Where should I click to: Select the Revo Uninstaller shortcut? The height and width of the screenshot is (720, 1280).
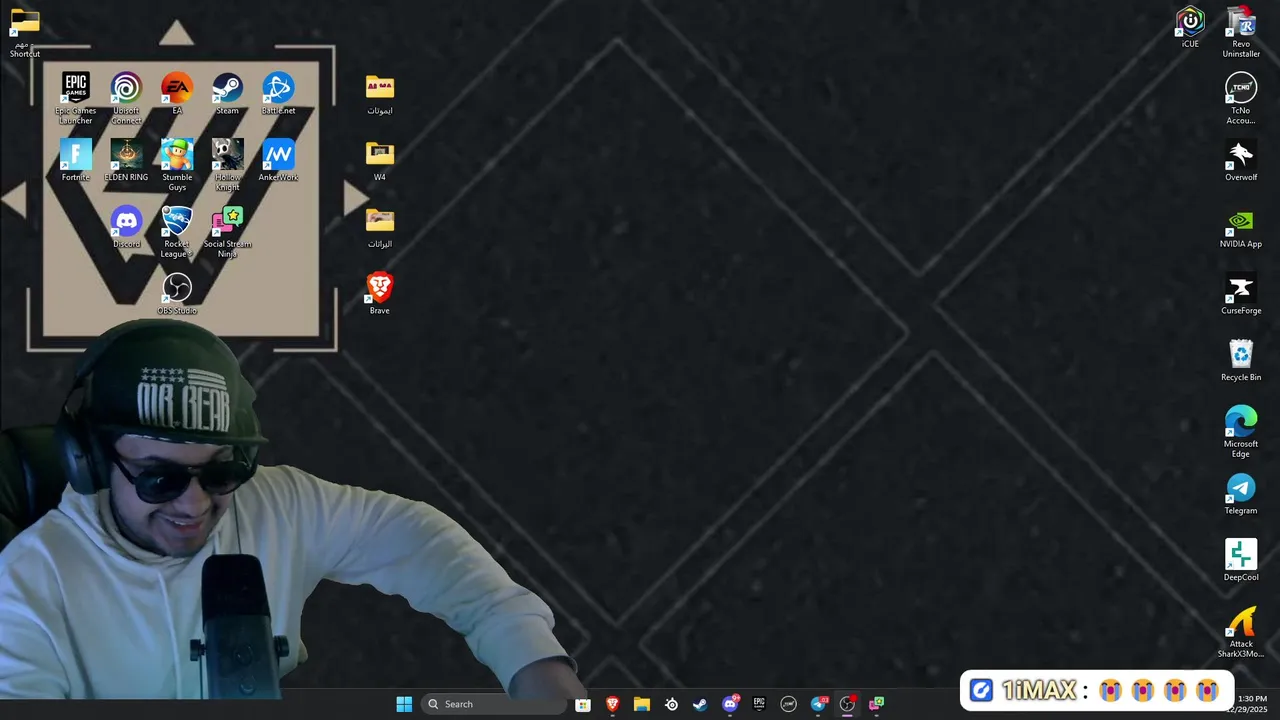1241,32
